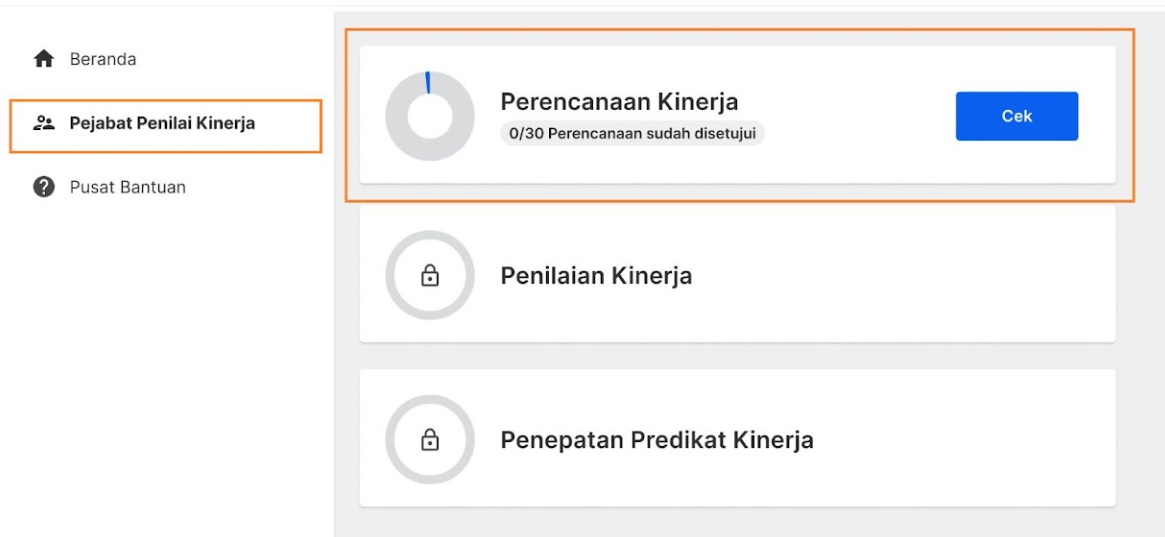Click empty area of the Penepatan Predikat Kinerja card

(x=966, y=440)
